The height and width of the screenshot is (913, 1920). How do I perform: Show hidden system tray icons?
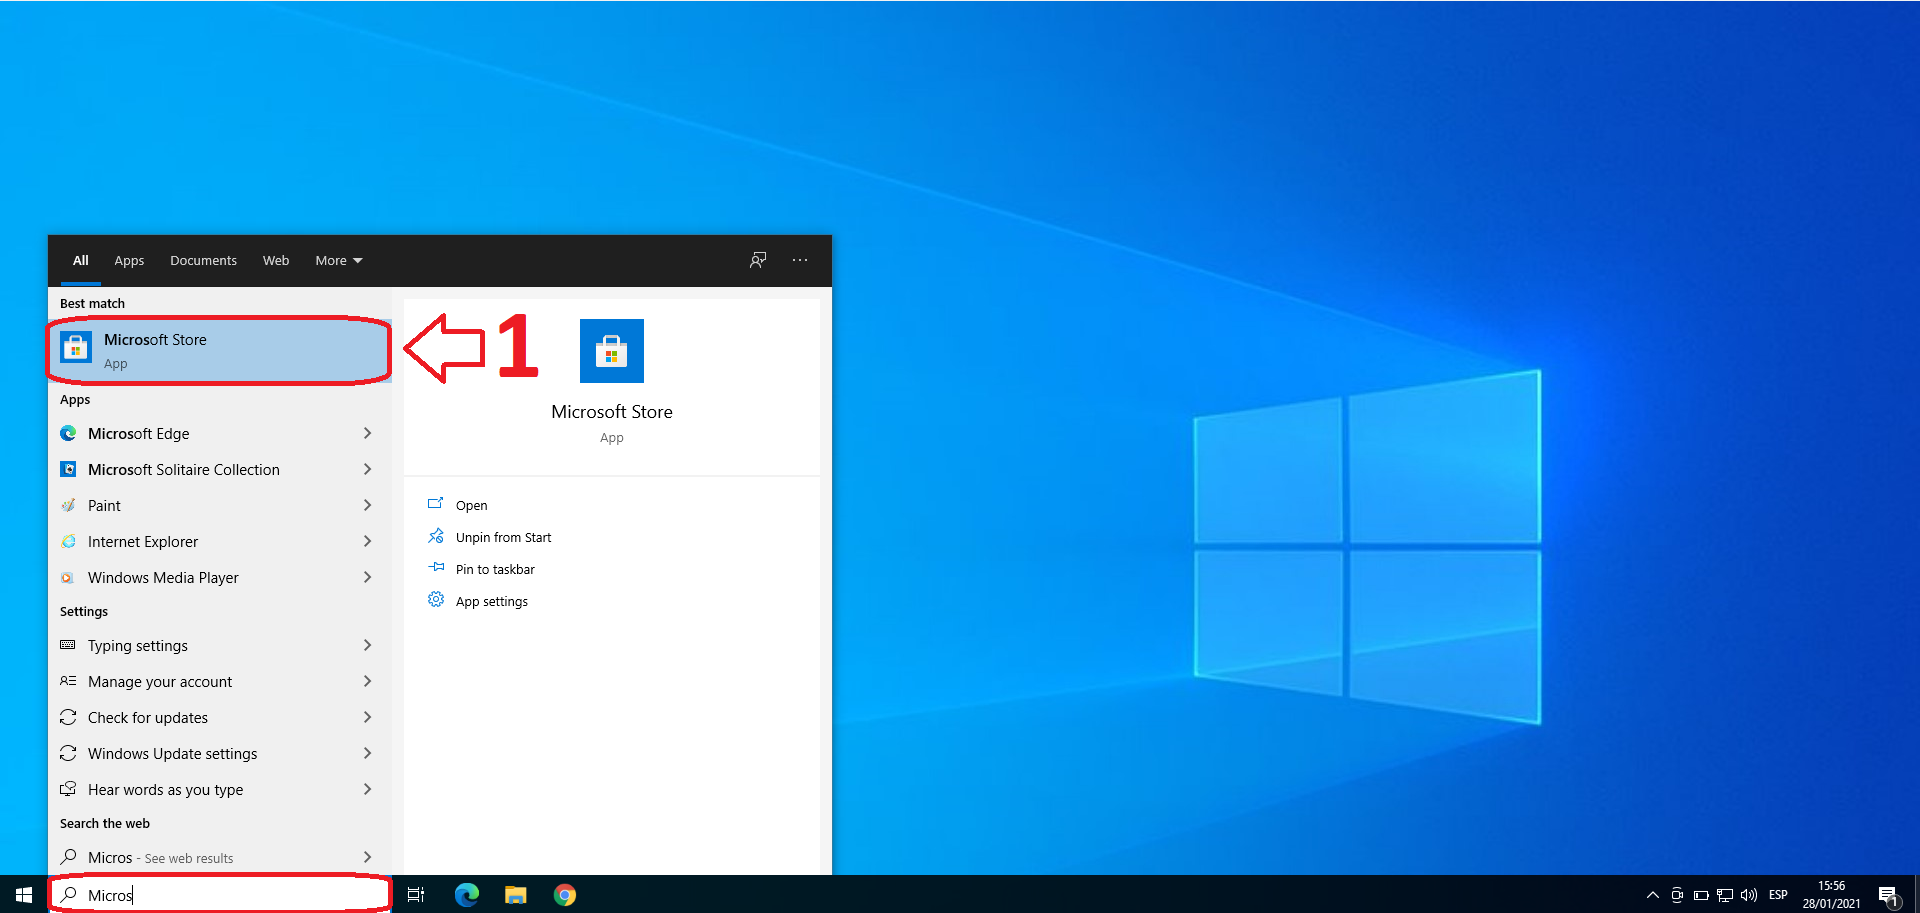click(1652, 895)
